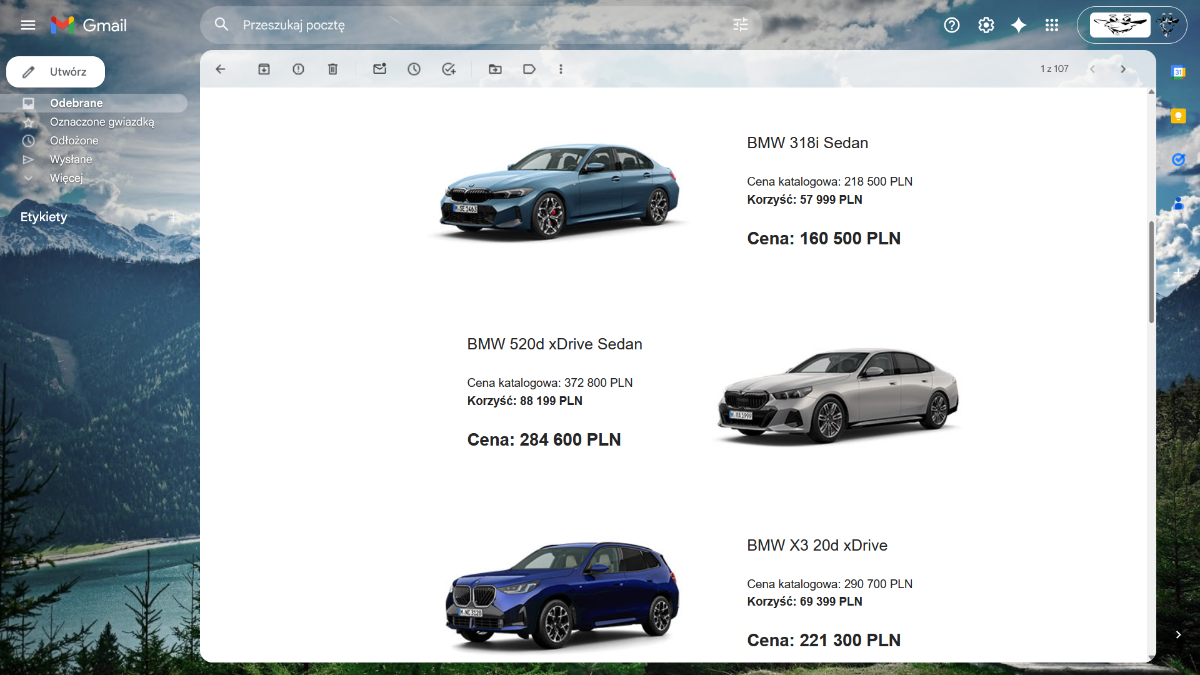This screenshot has width=1200, height=675.
Task: Add the email to Tasks
Action: point(449,69)
